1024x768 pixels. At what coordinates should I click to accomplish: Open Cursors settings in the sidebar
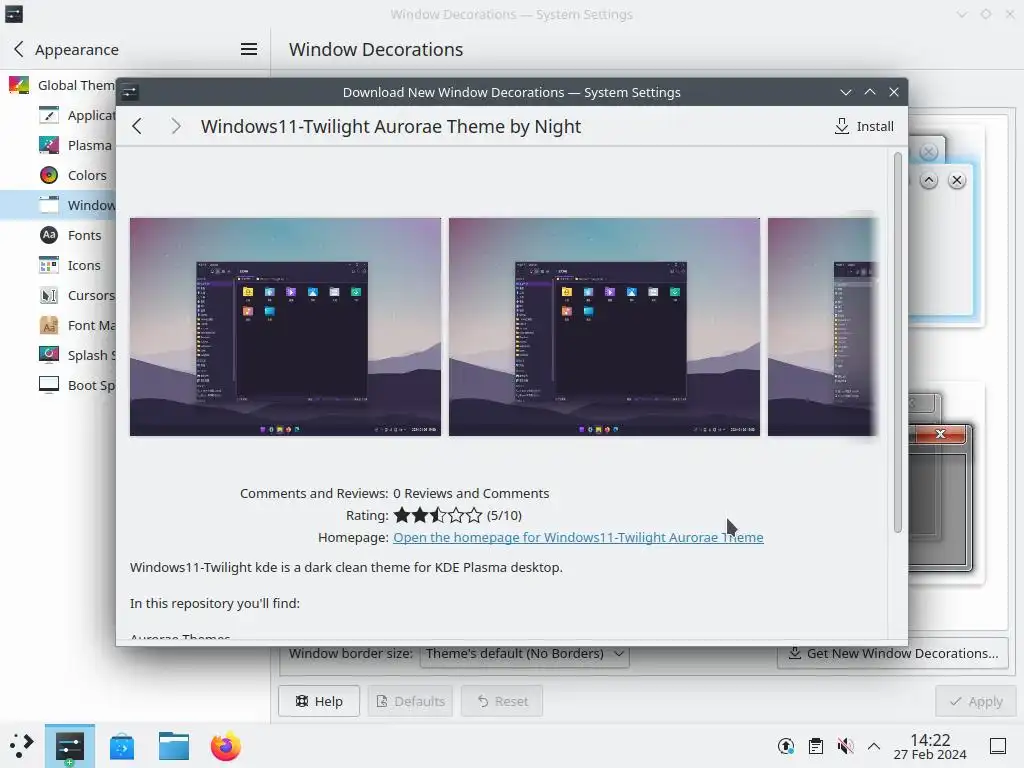click(76, 295)
